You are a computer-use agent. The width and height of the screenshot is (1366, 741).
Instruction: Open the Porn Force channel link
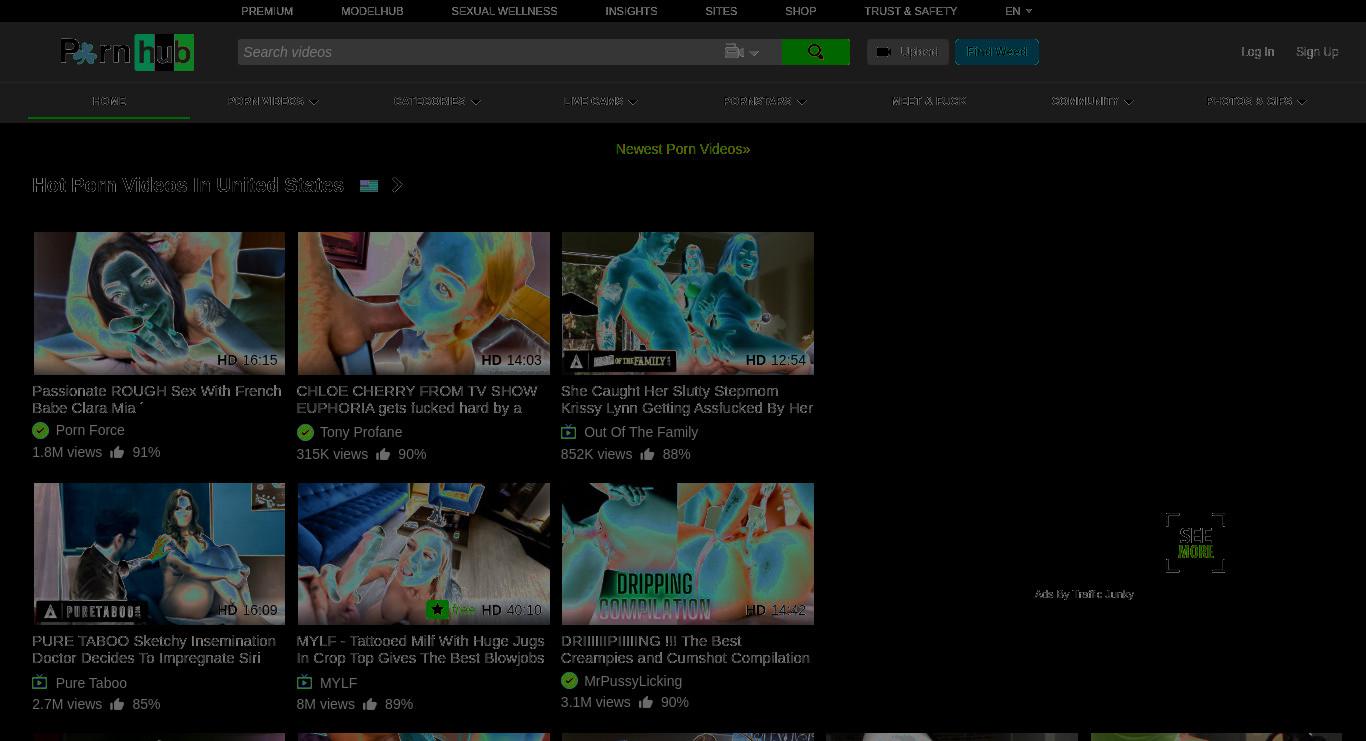(90, 430)
